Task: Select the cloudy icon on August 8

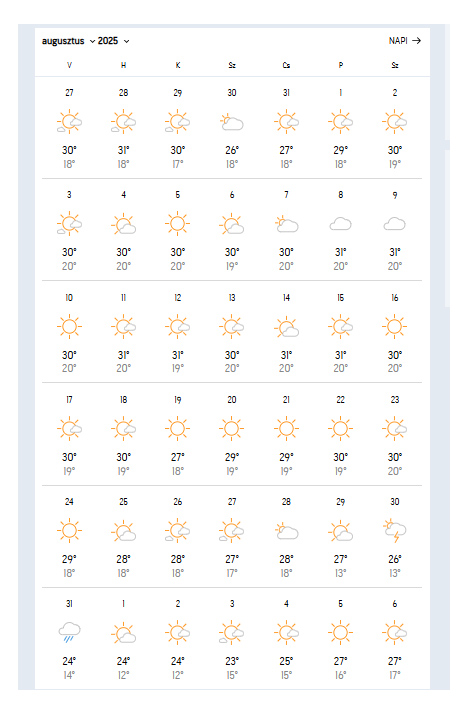Action: pyautogui.click(x=340, y=224)
